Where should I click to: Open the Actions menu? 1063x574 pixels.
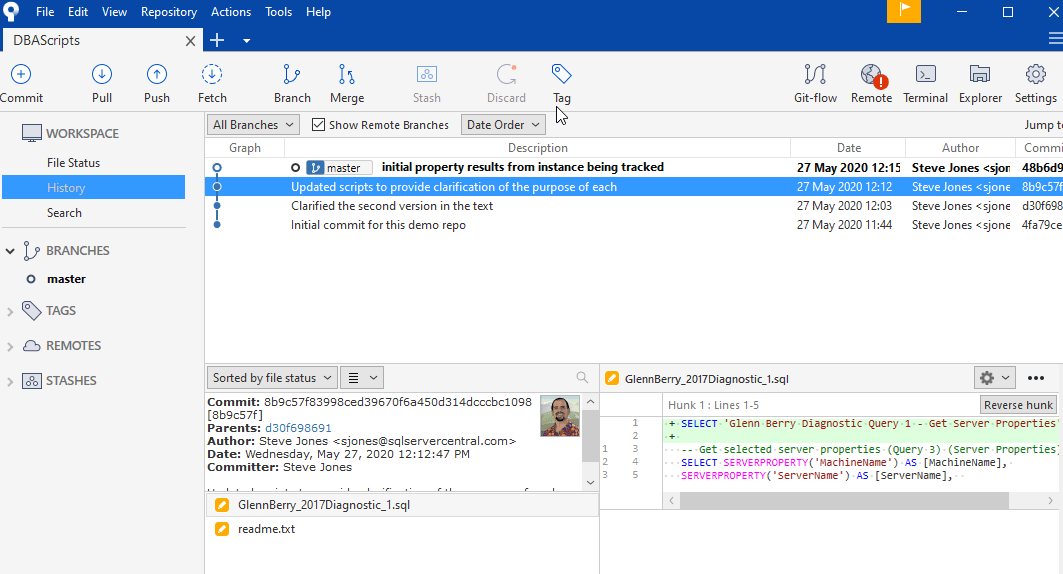[231, 12]
